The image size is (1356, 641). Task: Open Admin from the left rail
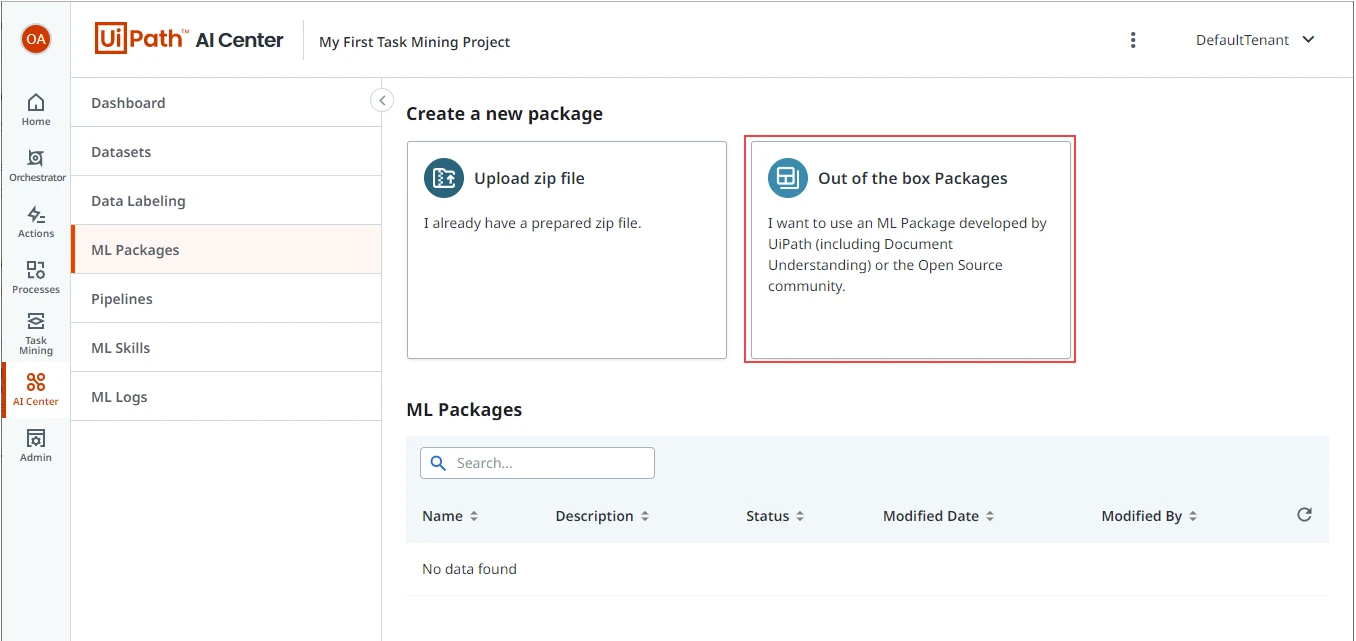click(x=36, y=446)
